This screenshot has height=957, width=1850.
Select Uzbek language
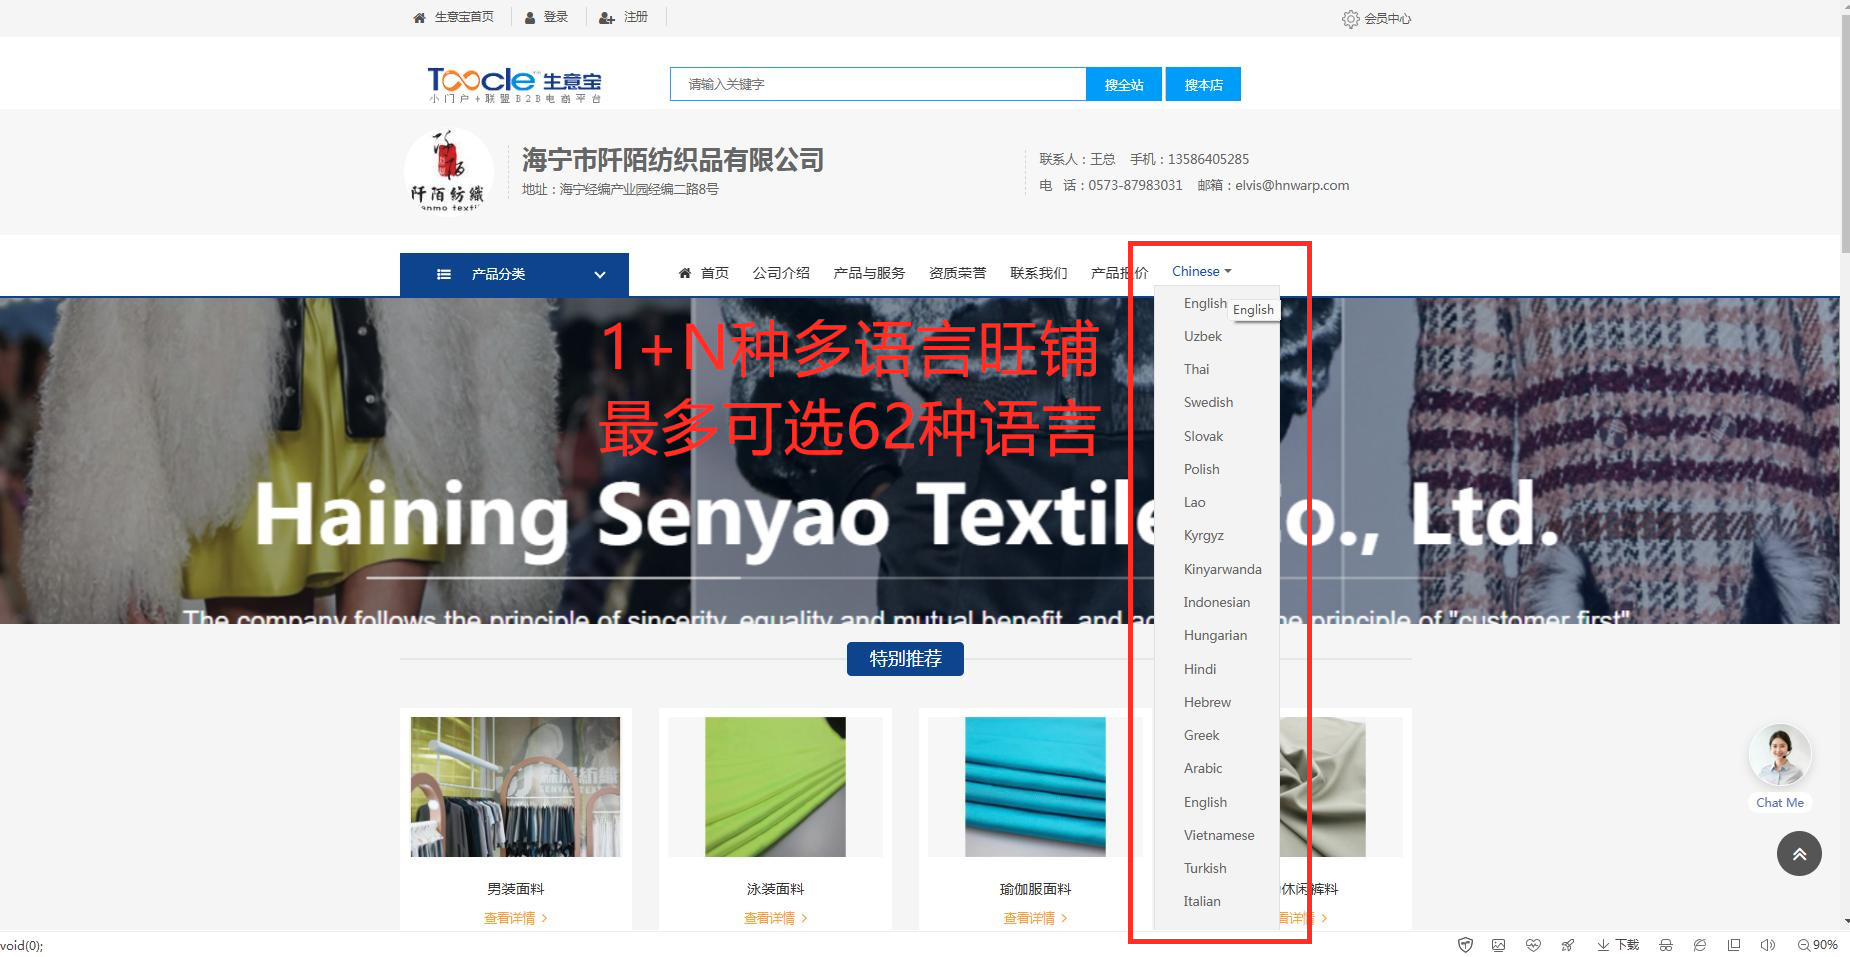[1203, 336]
